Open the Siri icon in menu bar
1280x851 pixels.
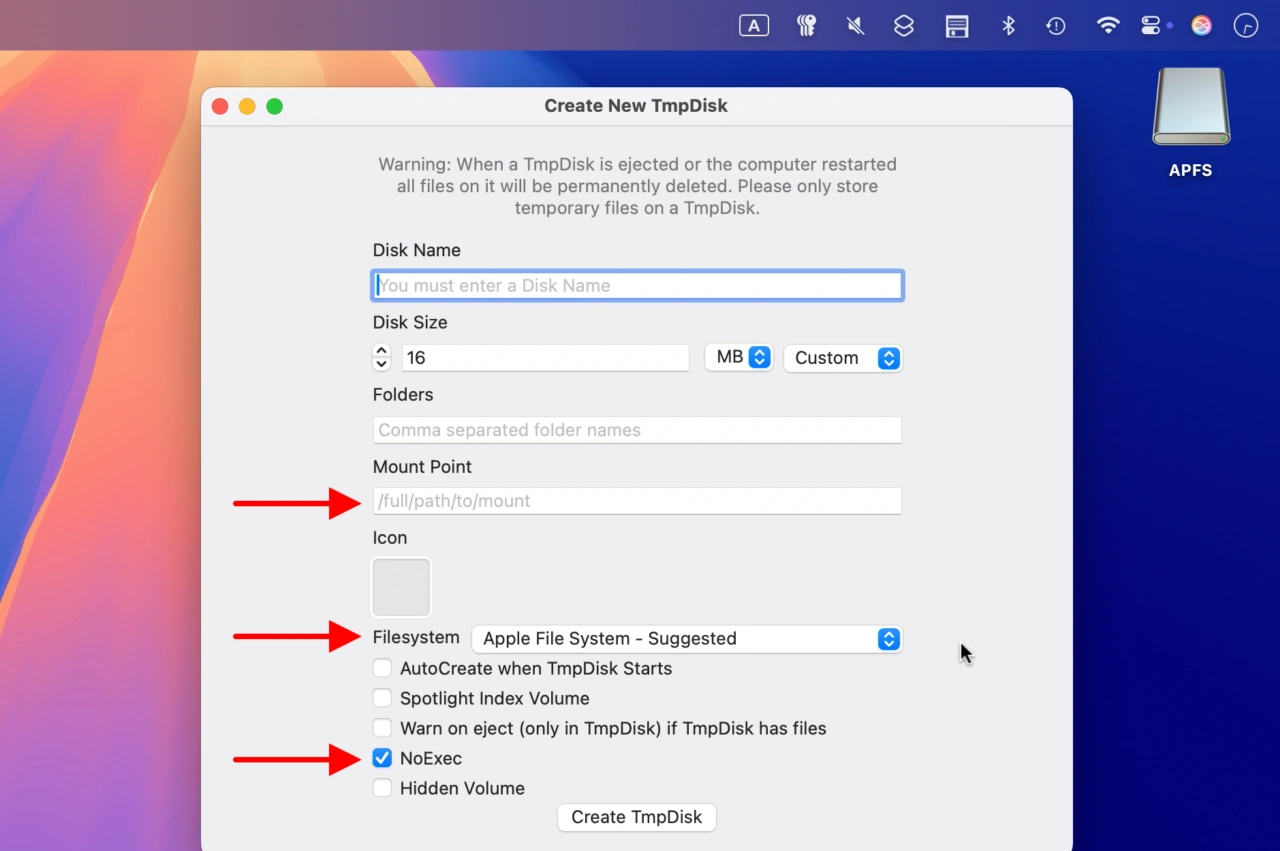click(1201, 26)
